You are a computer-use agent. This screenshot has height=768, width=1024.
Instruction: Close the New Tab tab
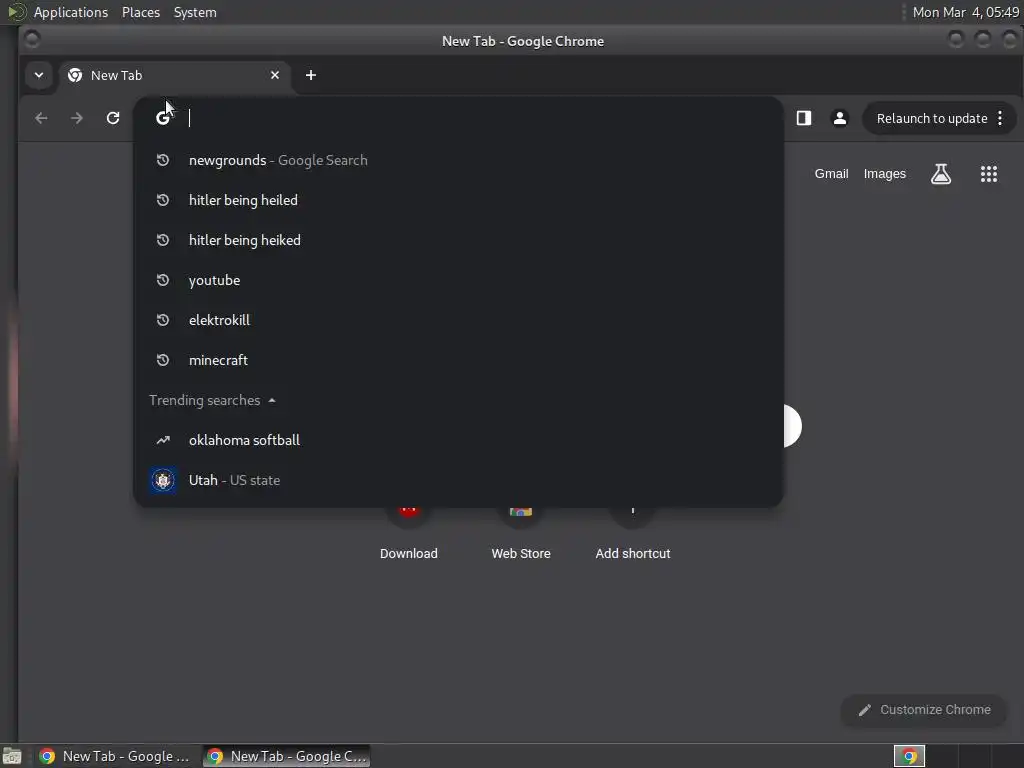[x=275, y=75]
